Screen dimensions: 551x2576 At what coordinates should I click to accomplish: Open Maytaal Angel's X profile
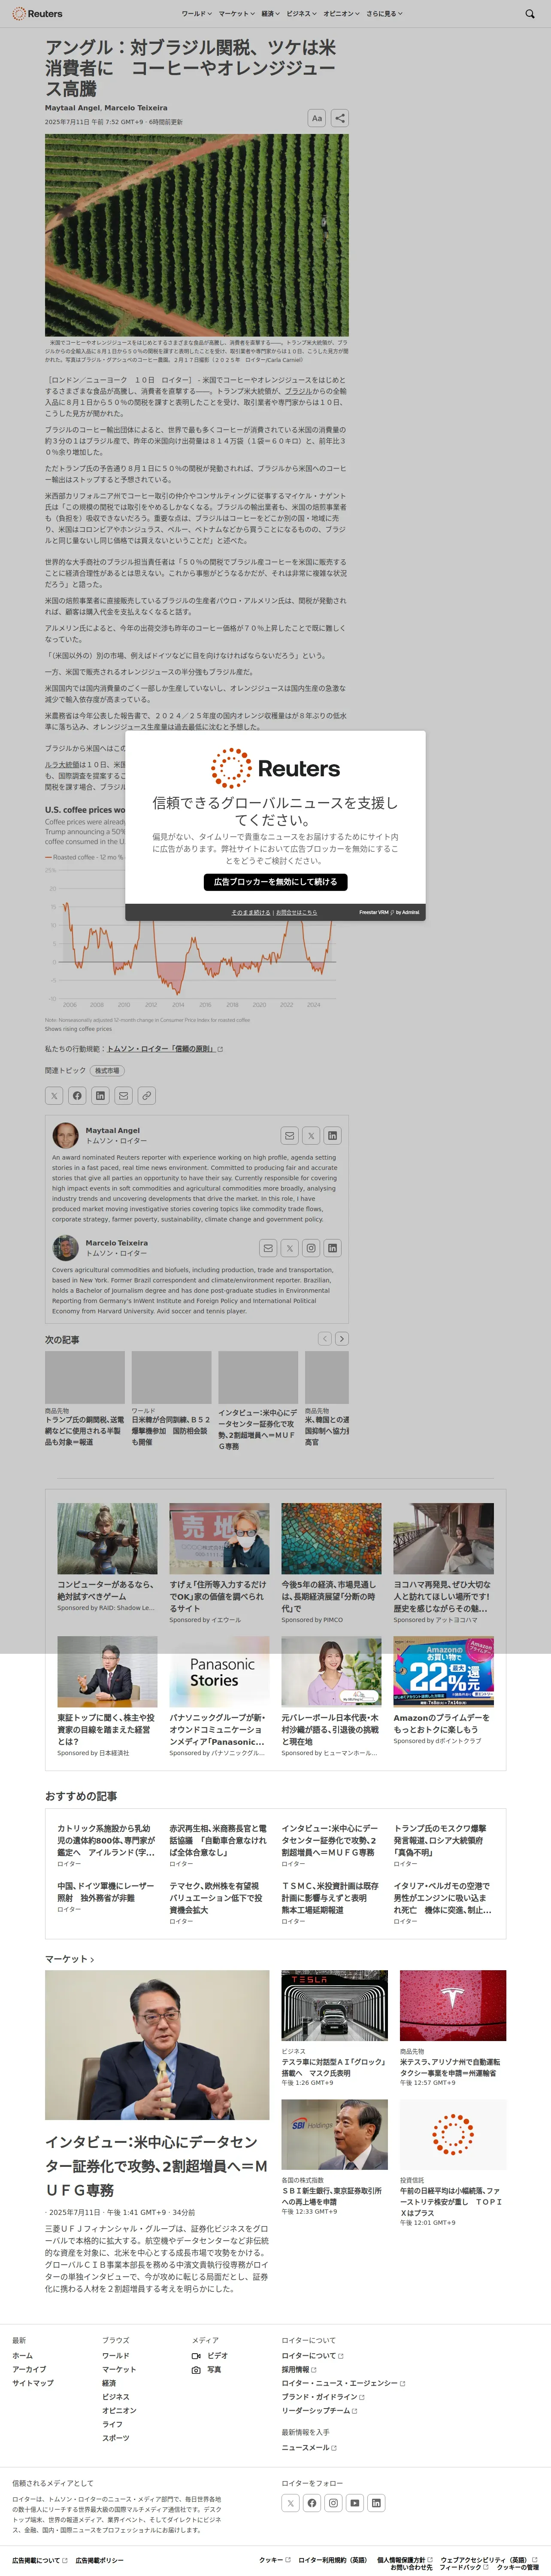coord(311,1136)
